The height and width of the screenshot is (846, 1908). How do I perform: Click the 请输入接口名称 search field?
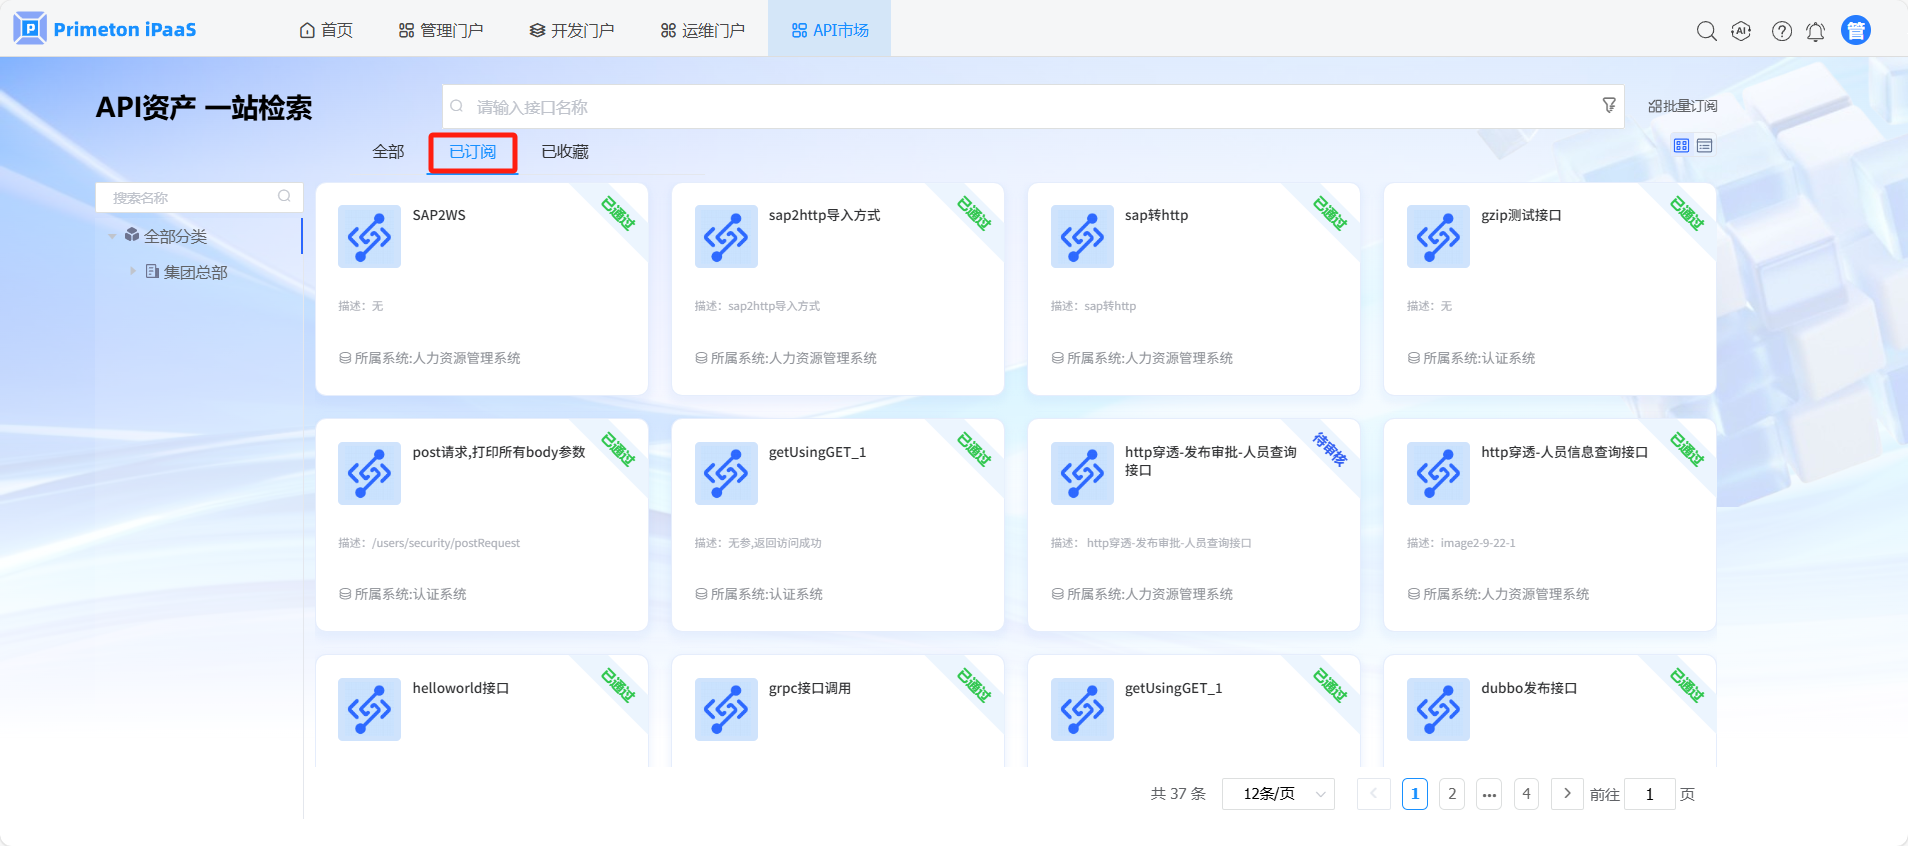tap(1030, 107)
